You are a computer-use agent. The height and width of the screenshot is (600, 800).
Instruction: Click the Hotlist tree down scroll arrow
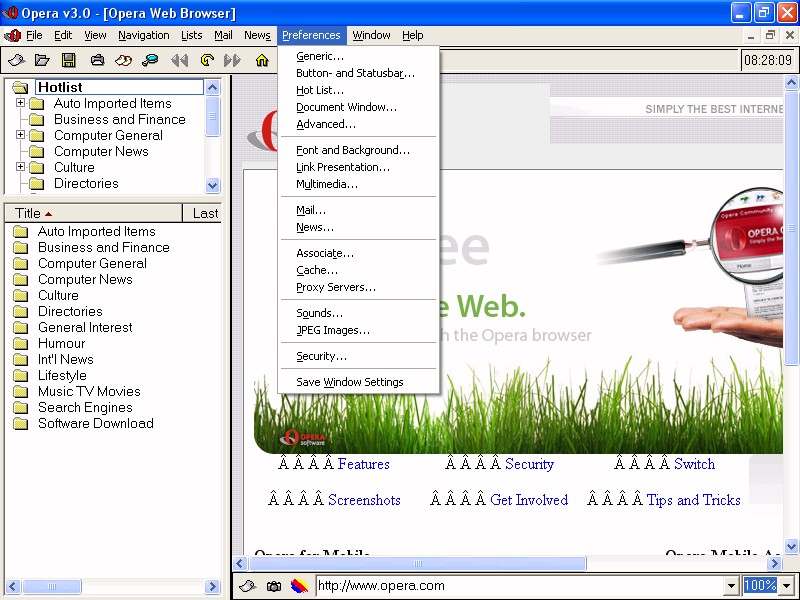pos(213,185)
